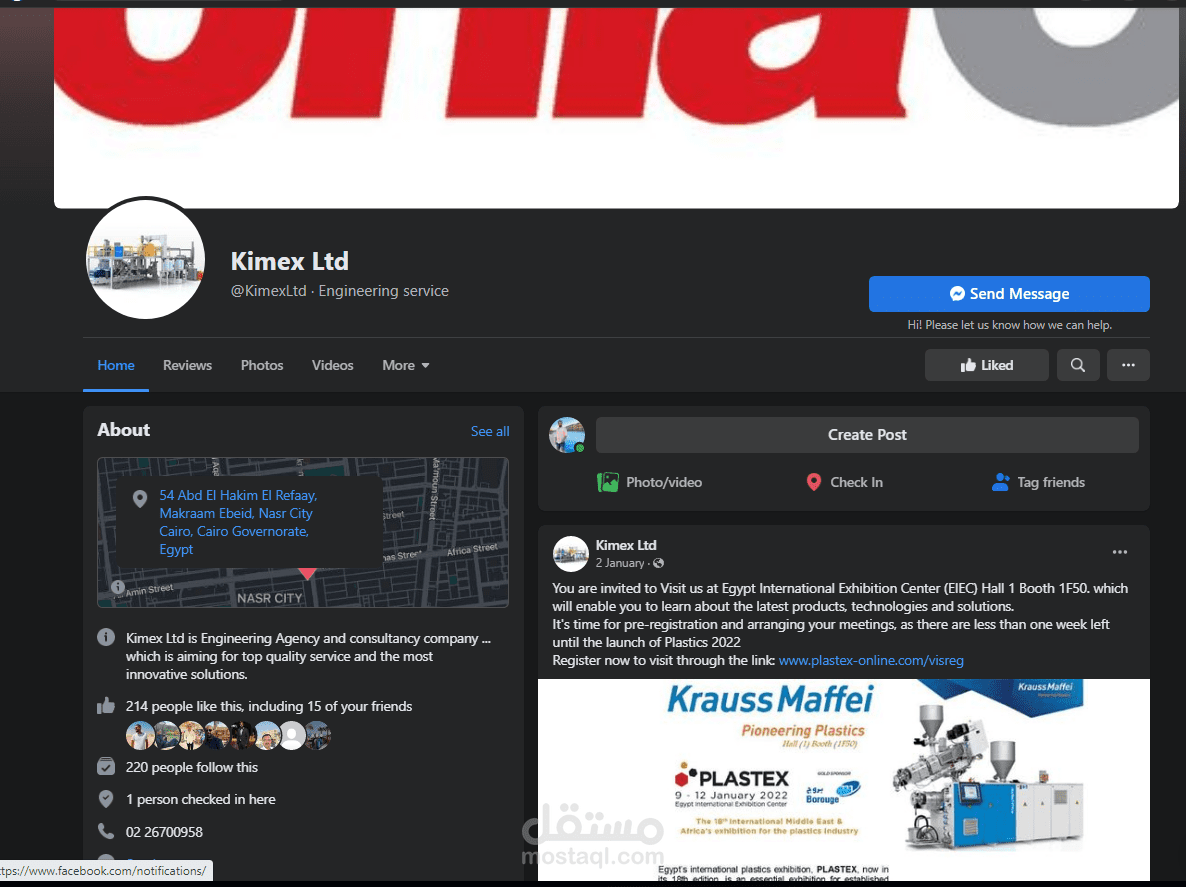Expand the More tab dropdown
The width and height of the screenshot is (1186, 887).
pos(406,365)
